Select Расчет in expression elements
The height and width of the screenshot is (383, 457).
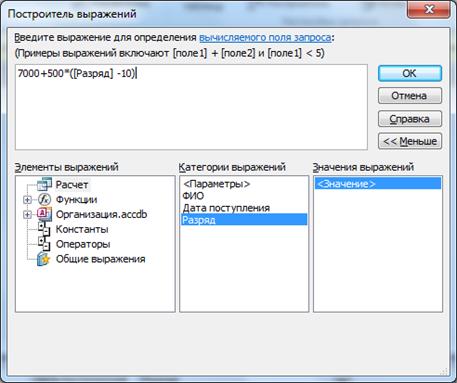point(72,184)
